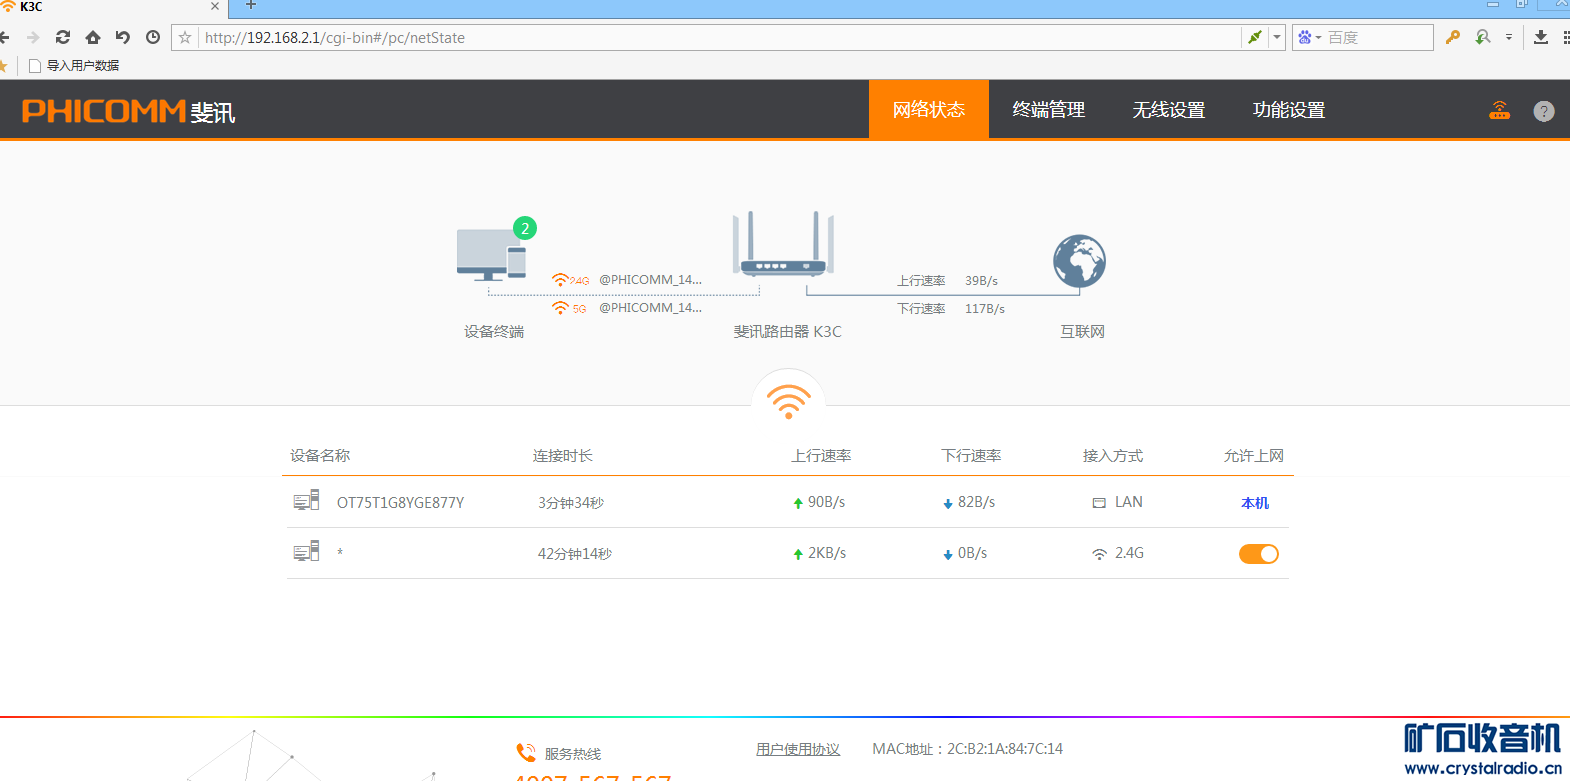Click the device name OT75T1G8YGE877Y
This screenshot has width=1570, height=781.
click(400, 503)
